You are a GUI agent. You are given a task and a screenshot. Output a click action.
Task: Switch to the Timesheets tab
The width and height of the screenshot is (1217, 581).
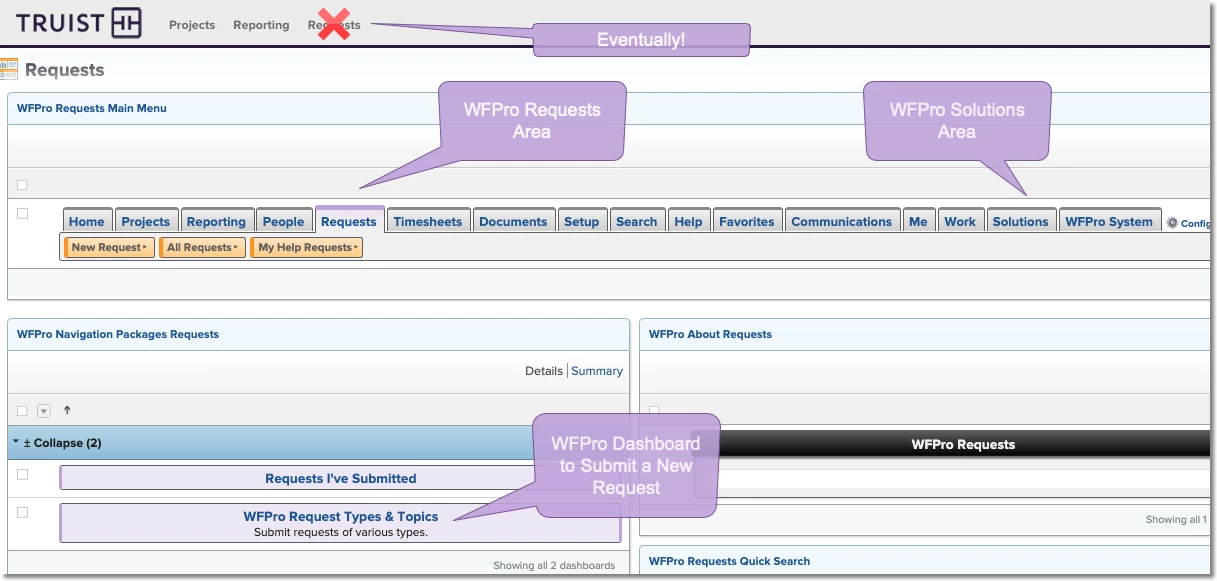[x=428, y=221]
